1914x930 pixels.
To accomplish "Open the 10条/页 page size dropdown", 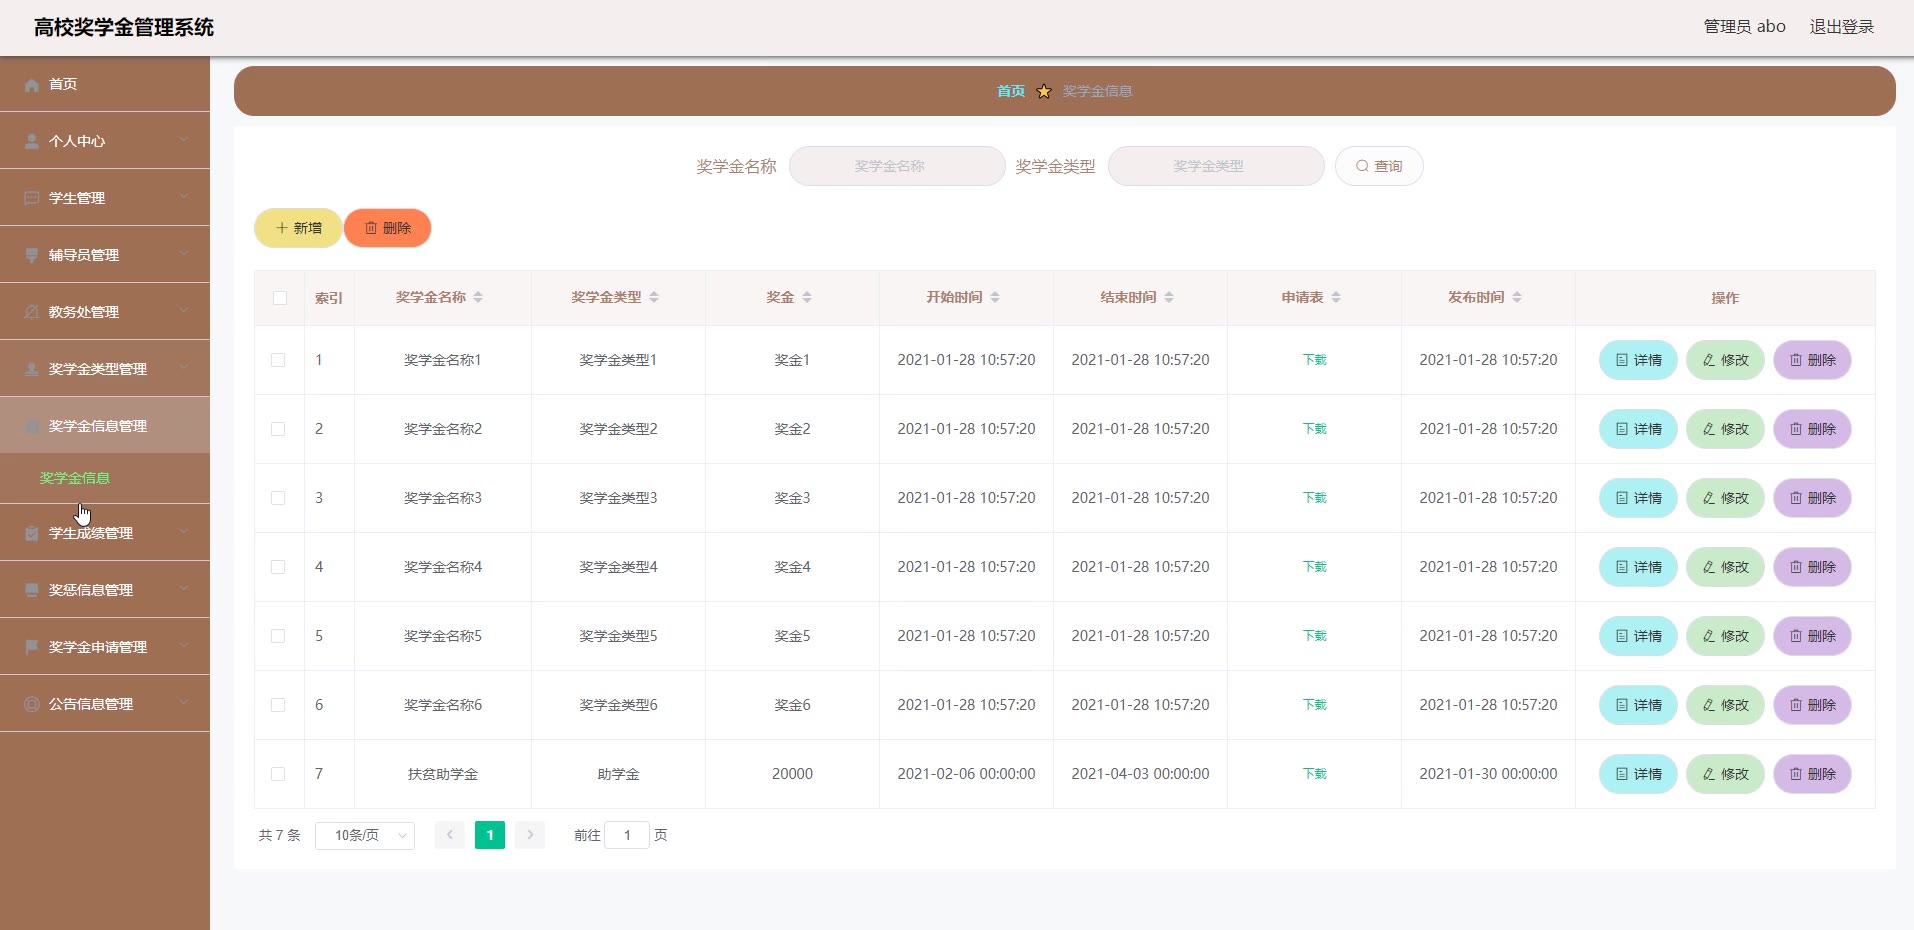I will [365, 835].
